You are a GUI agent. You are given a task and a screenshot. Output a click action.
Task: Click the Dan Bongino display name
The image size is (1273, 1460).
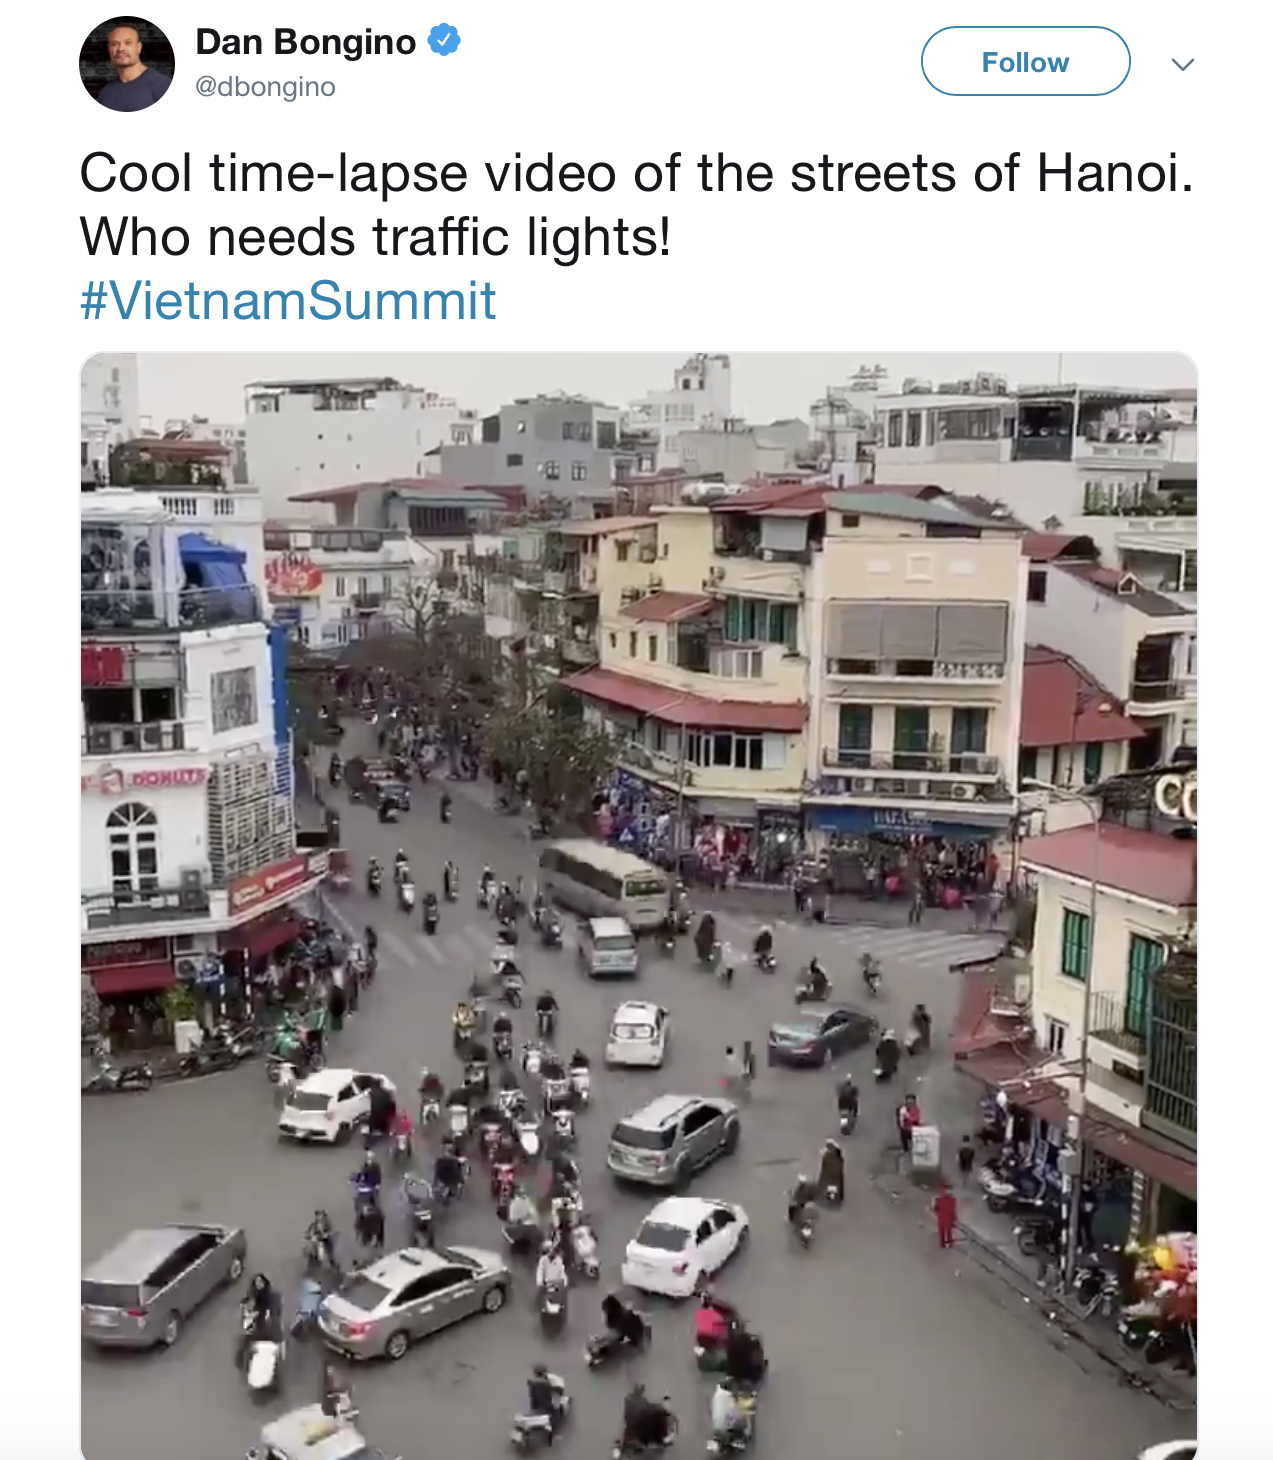305,42
